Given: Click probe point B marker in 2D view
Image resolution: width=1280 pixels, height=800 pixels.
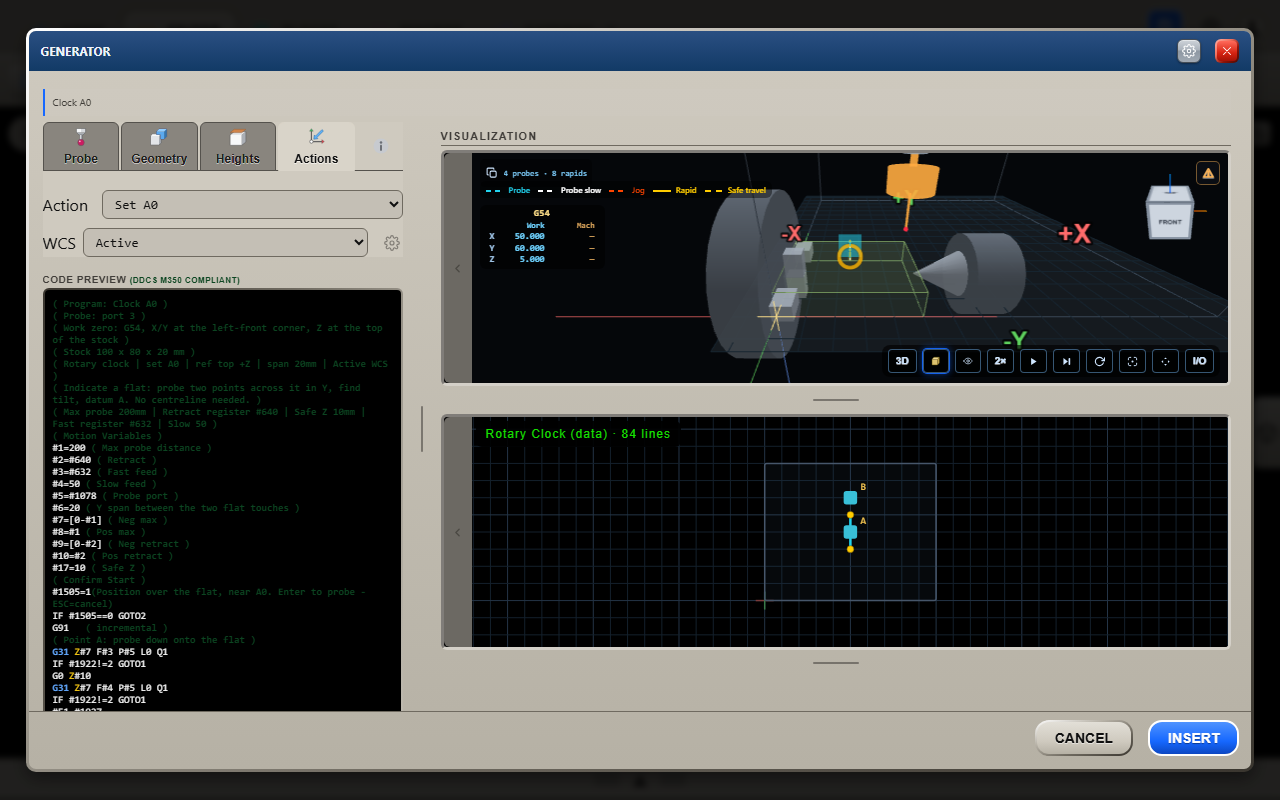Looking at the screenshot, I should coord(850,497).
